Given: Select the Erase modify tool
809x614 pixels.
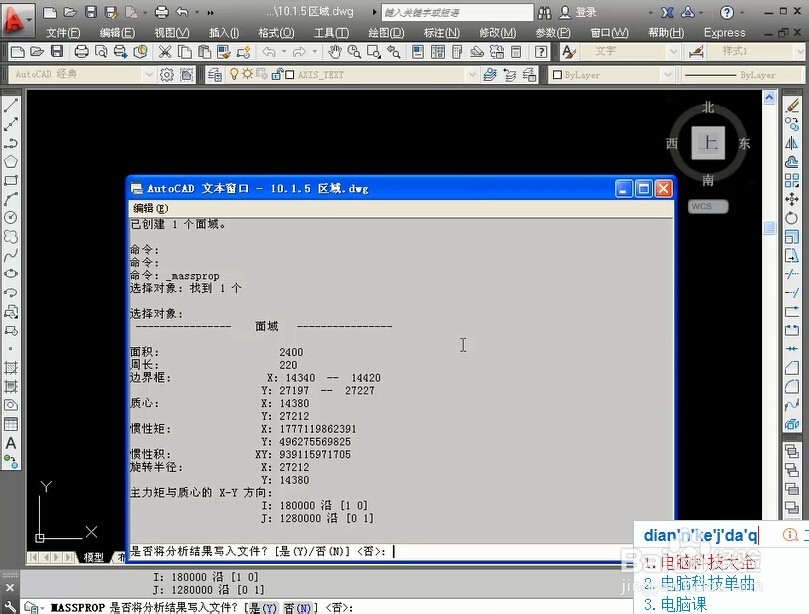Looking at the screenshot, I should 792,106.
